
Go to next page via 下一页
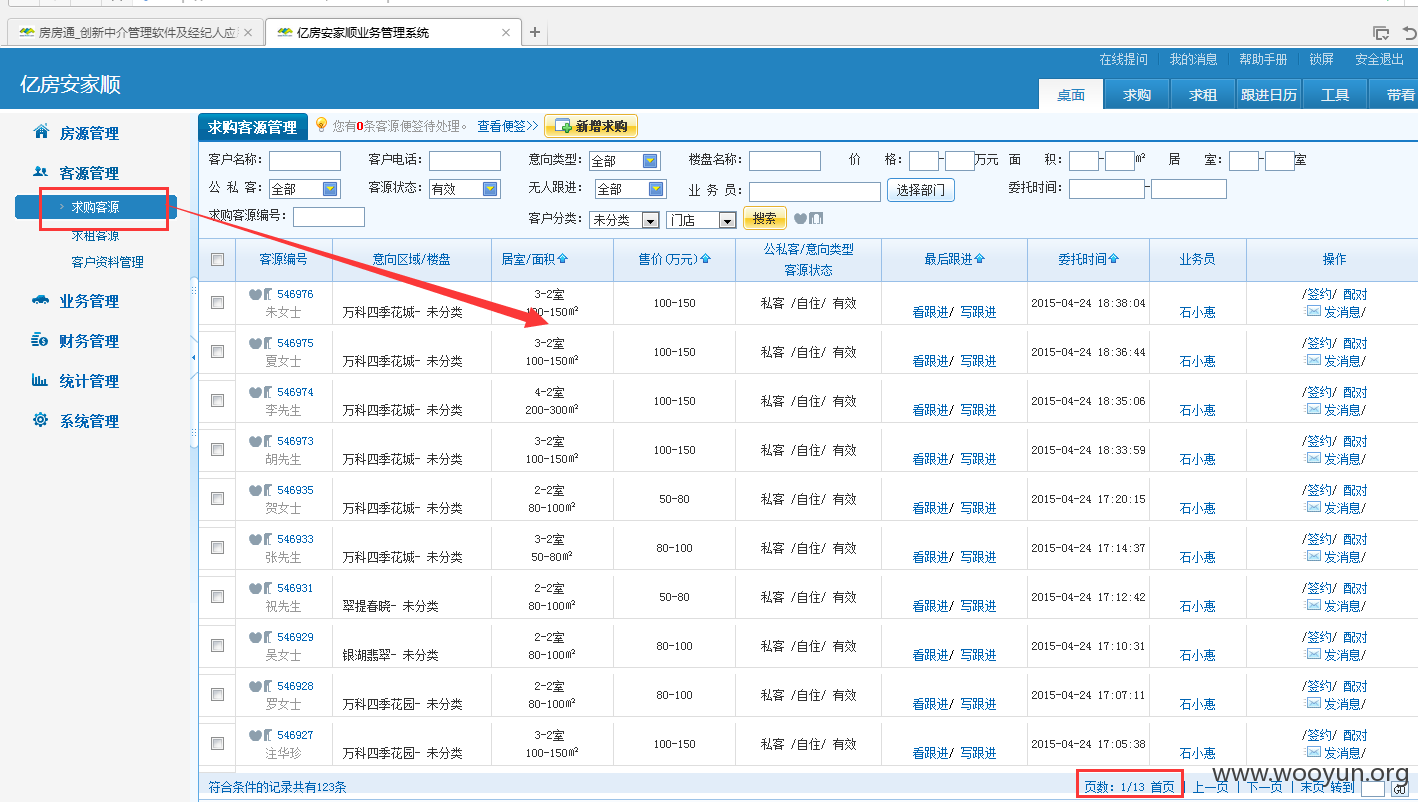(x=1264, y=787)
